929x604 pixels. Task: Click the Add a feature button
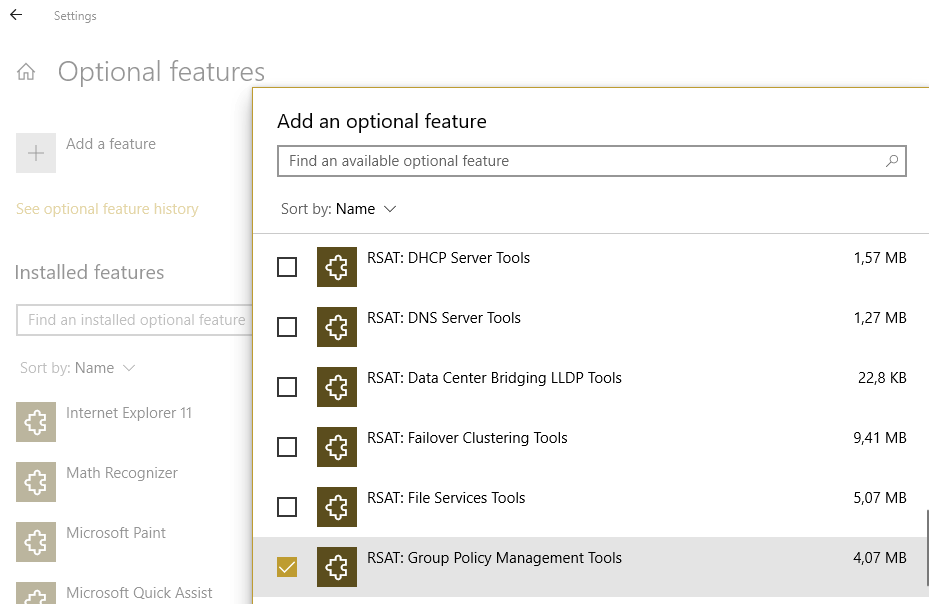coord(111,144)
